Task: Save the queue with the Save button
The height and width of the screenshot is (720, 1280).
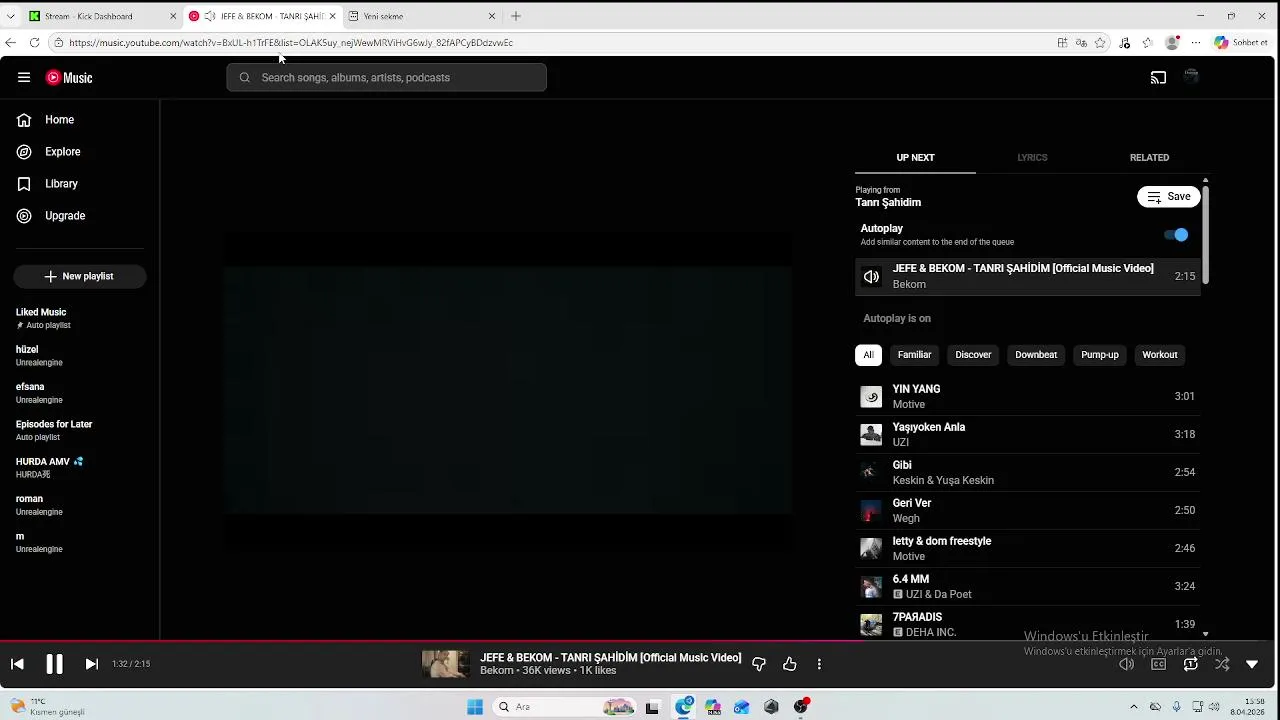Action: pyautogui.click(x=1168, y=197)
